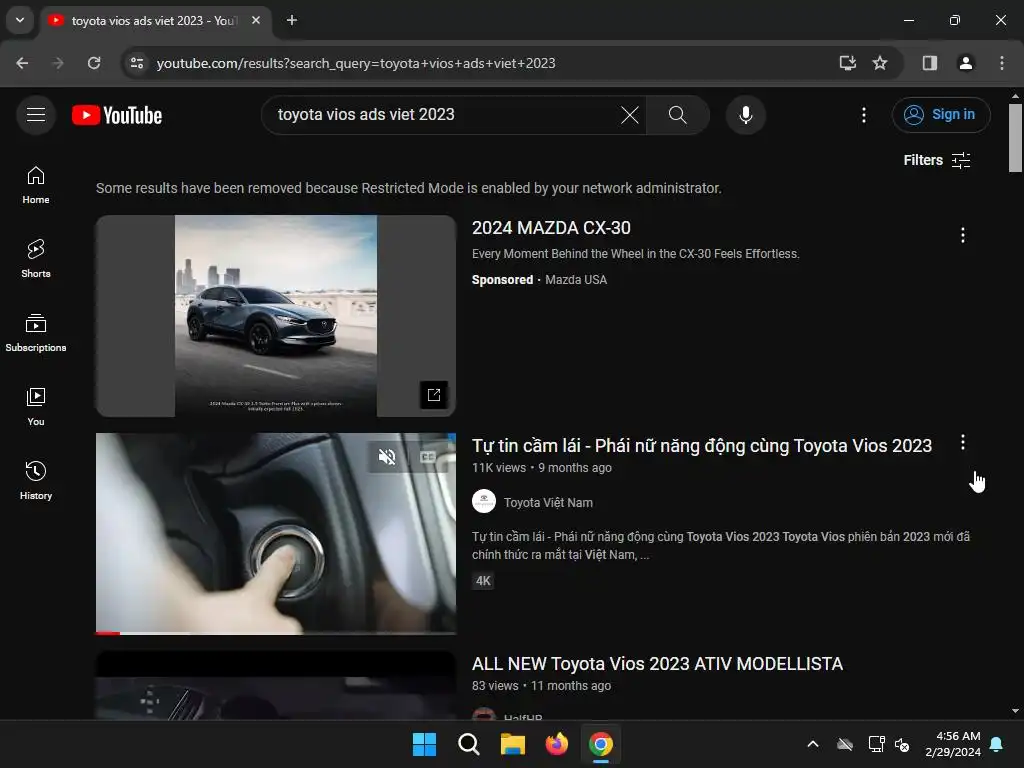View site information icon
Screen dimensions: 1024x768
coord(137,63)
